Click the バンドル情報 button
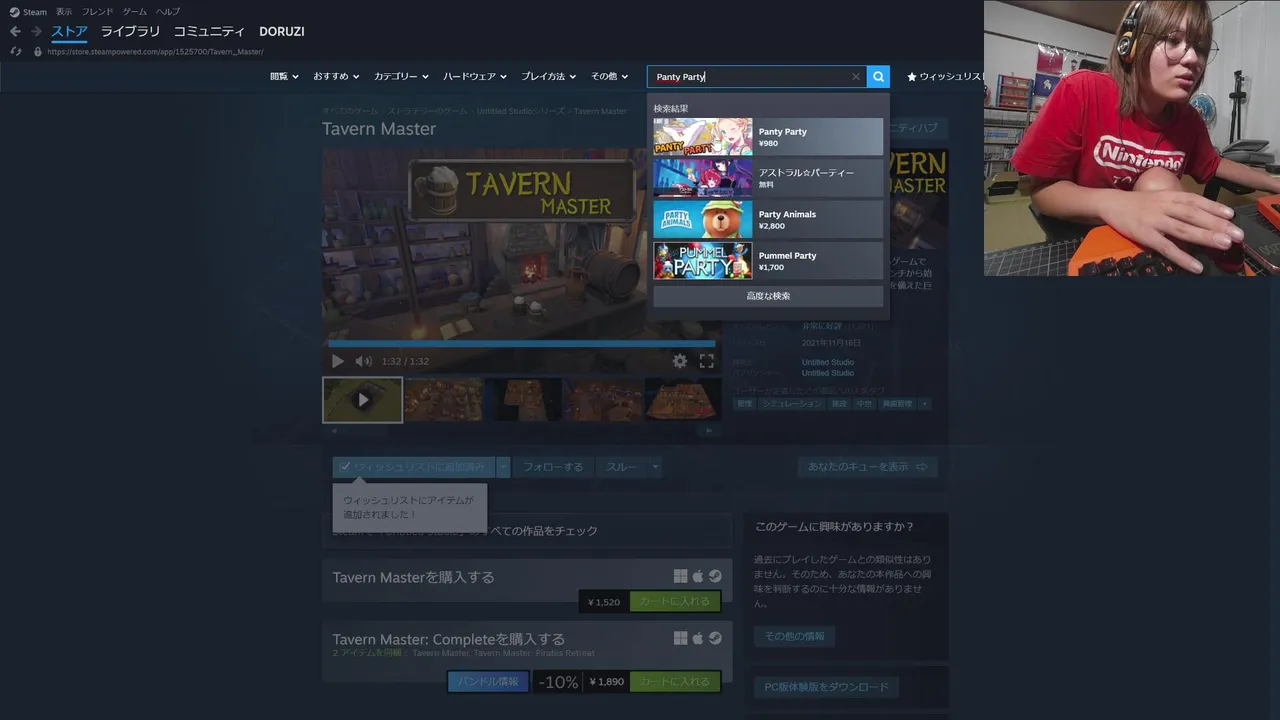 pyautogui.click(x=488, y=681)
